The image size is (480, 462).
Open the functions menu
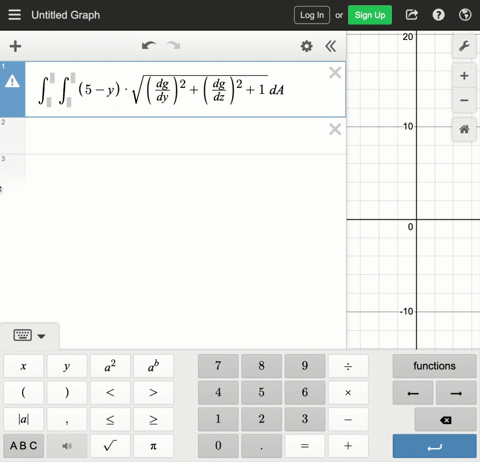(434, 366)
